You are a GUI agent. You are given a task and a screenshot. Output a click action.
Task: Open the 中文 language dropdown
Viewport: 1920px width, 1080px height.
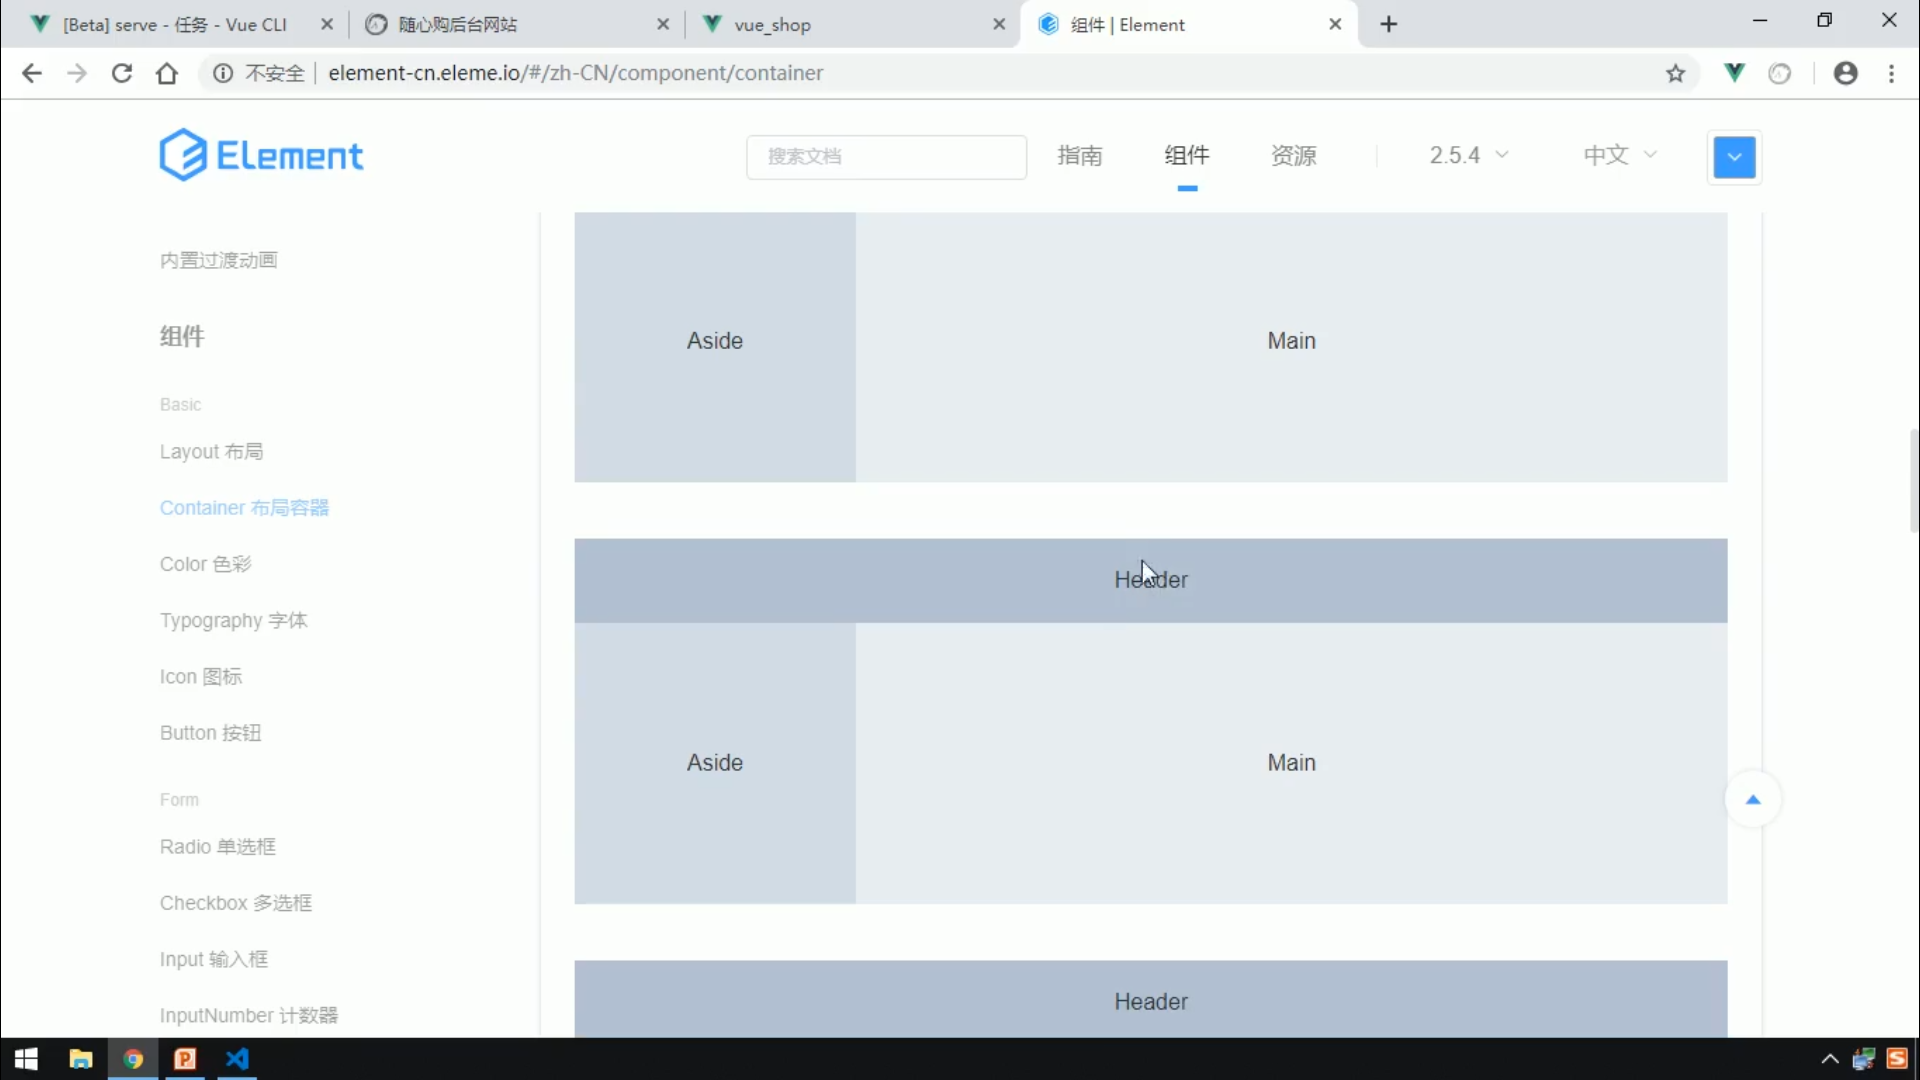click(1620, 155)
